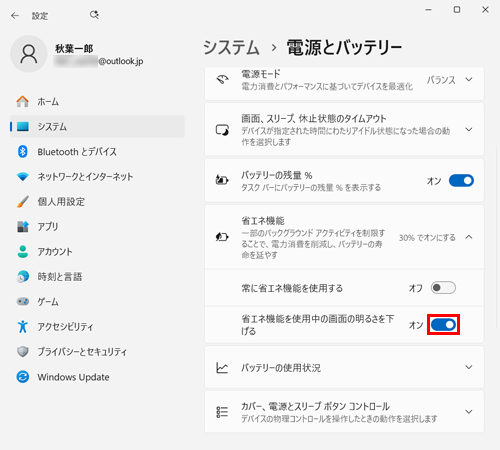Screen dimensions: 500x450
Task: Select システム in sidebar
Action: click(97, 126)
